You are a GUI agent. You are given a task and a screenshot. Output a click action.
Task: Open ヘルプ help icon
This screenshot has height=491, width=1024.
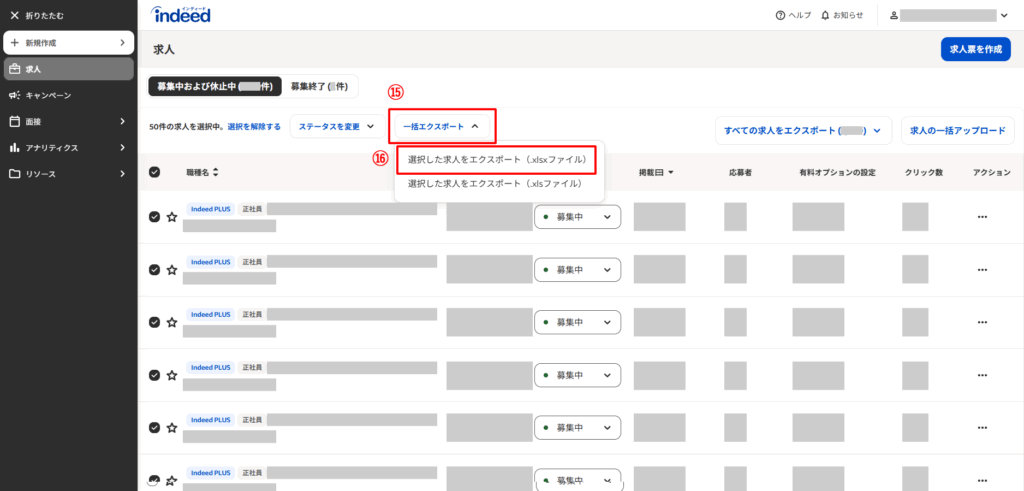pyautogui.click(x=780, y=16)
